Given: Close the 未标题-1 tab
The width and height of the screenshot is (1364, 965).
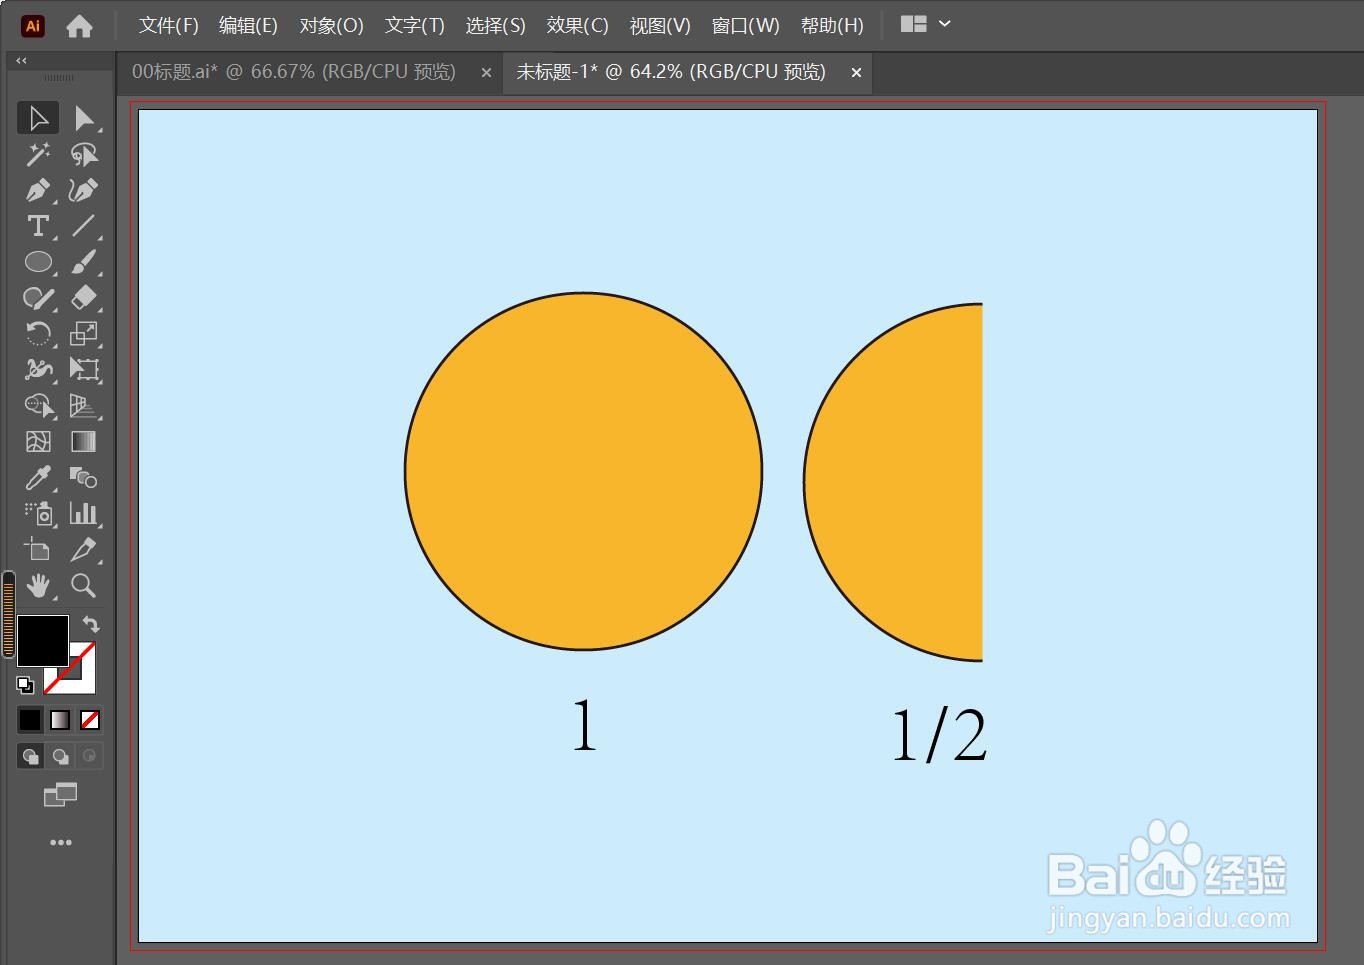Looking at the screenshot, I should [x=856, y=73].
